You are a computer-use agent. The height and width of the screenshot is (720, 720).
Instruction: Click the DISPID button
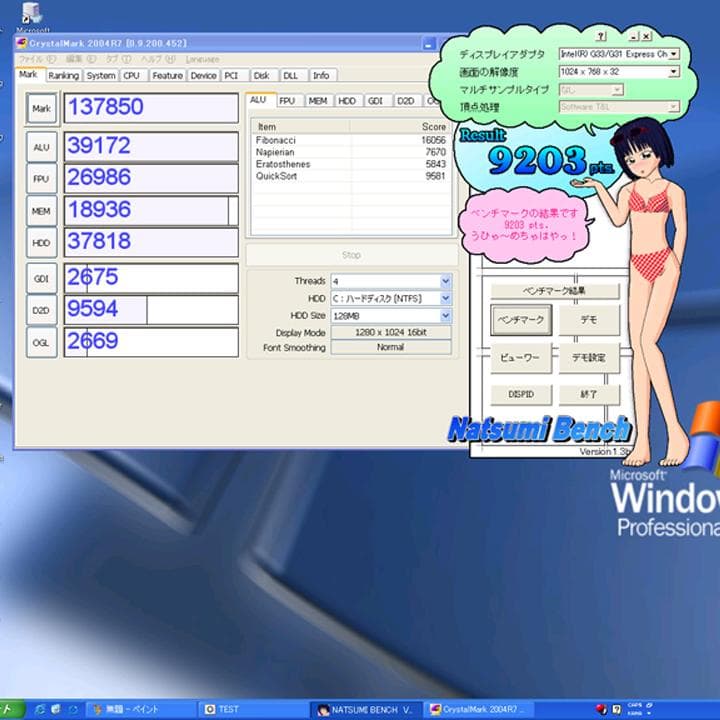[521, 394]
